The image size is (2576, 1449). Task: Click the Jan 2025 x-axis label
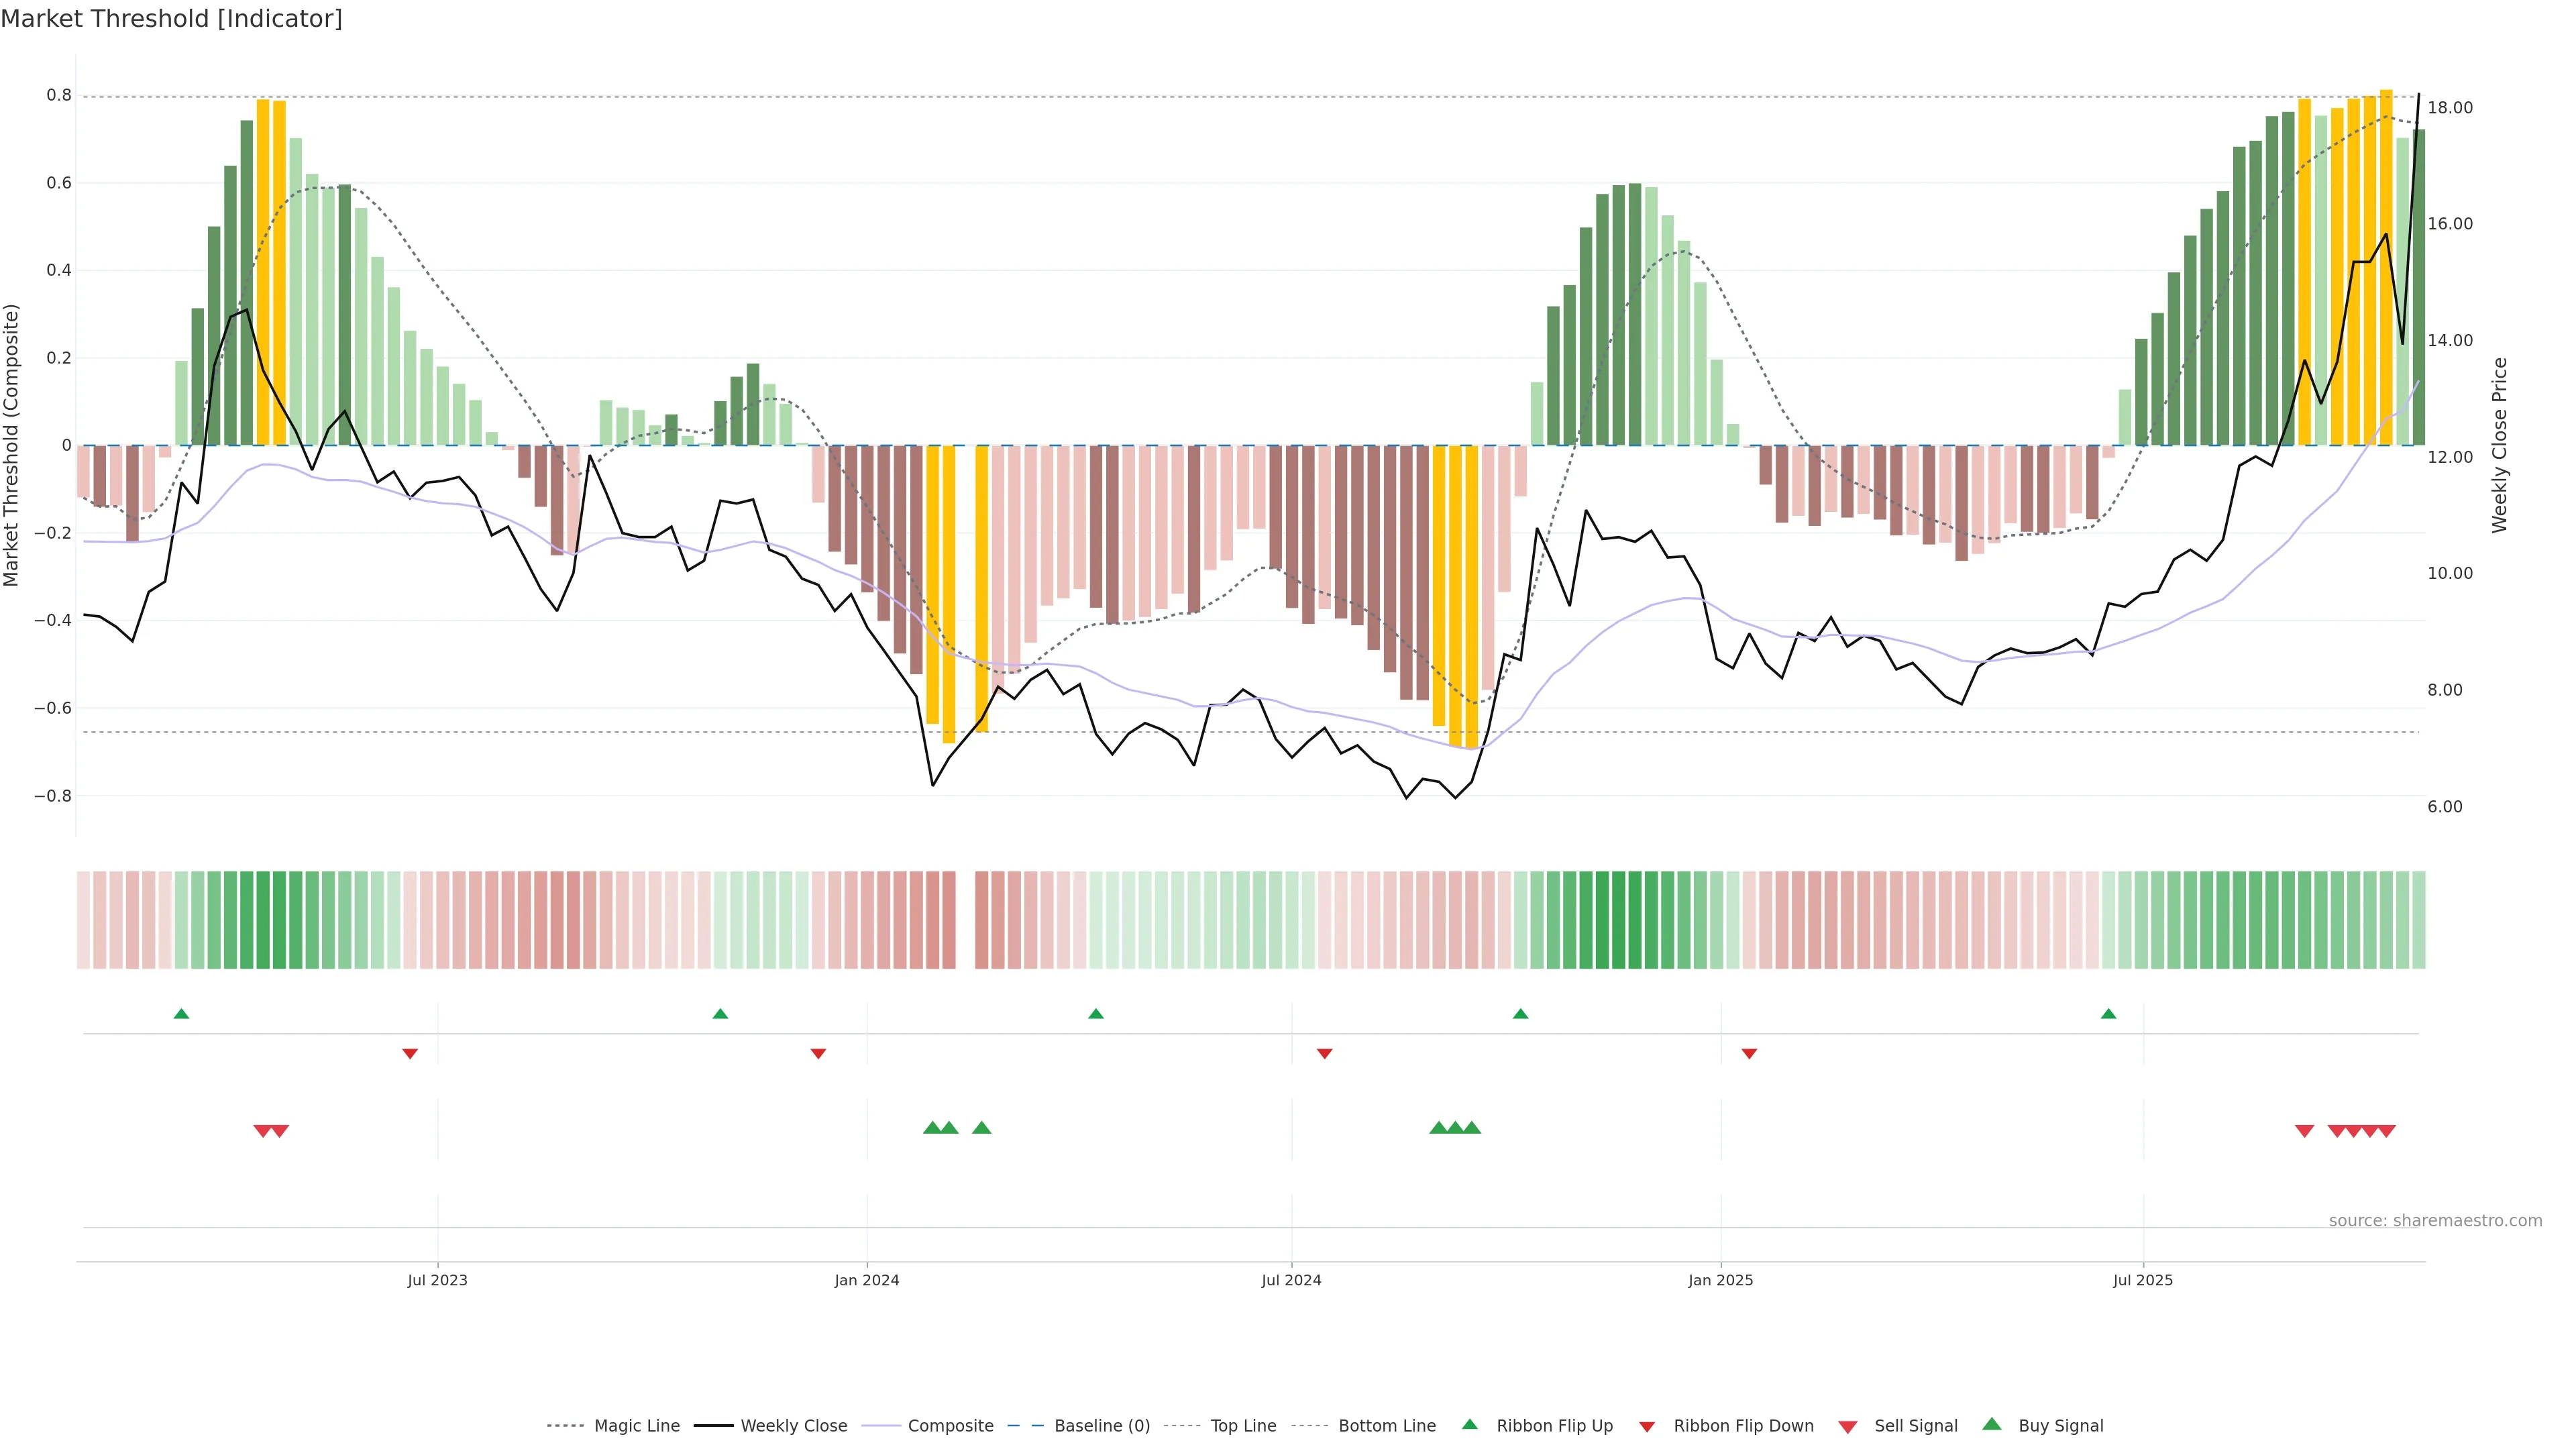pyautogui.click(x=1720, y=1280)
